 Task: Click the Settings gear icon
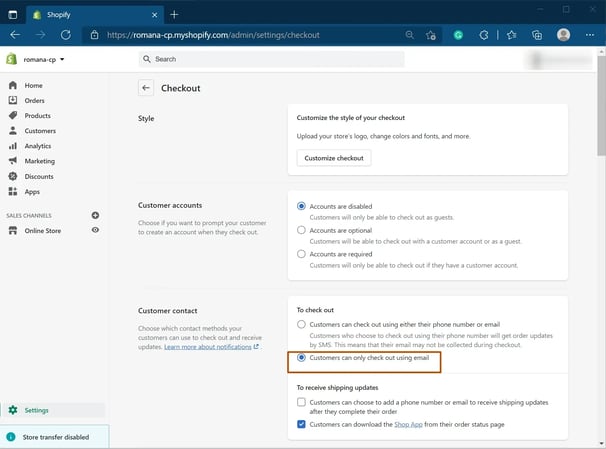13,410
